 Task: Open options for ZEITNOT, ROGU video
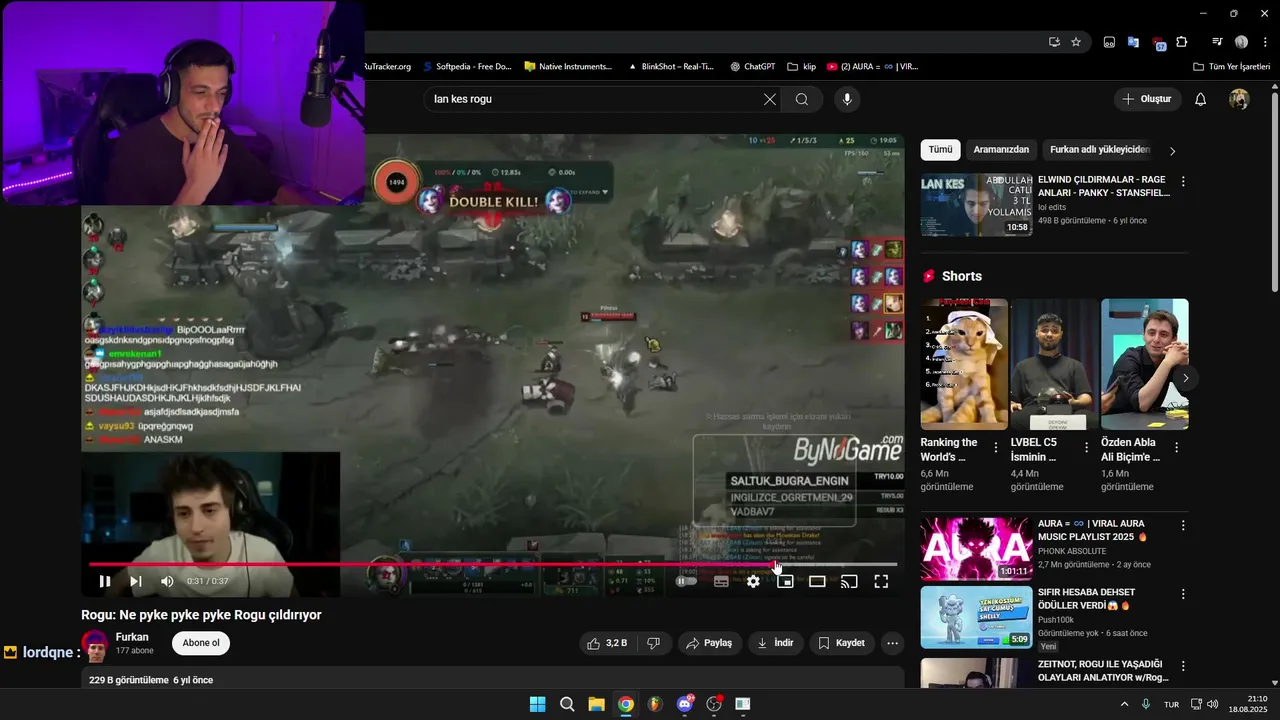click(1183, 665)
